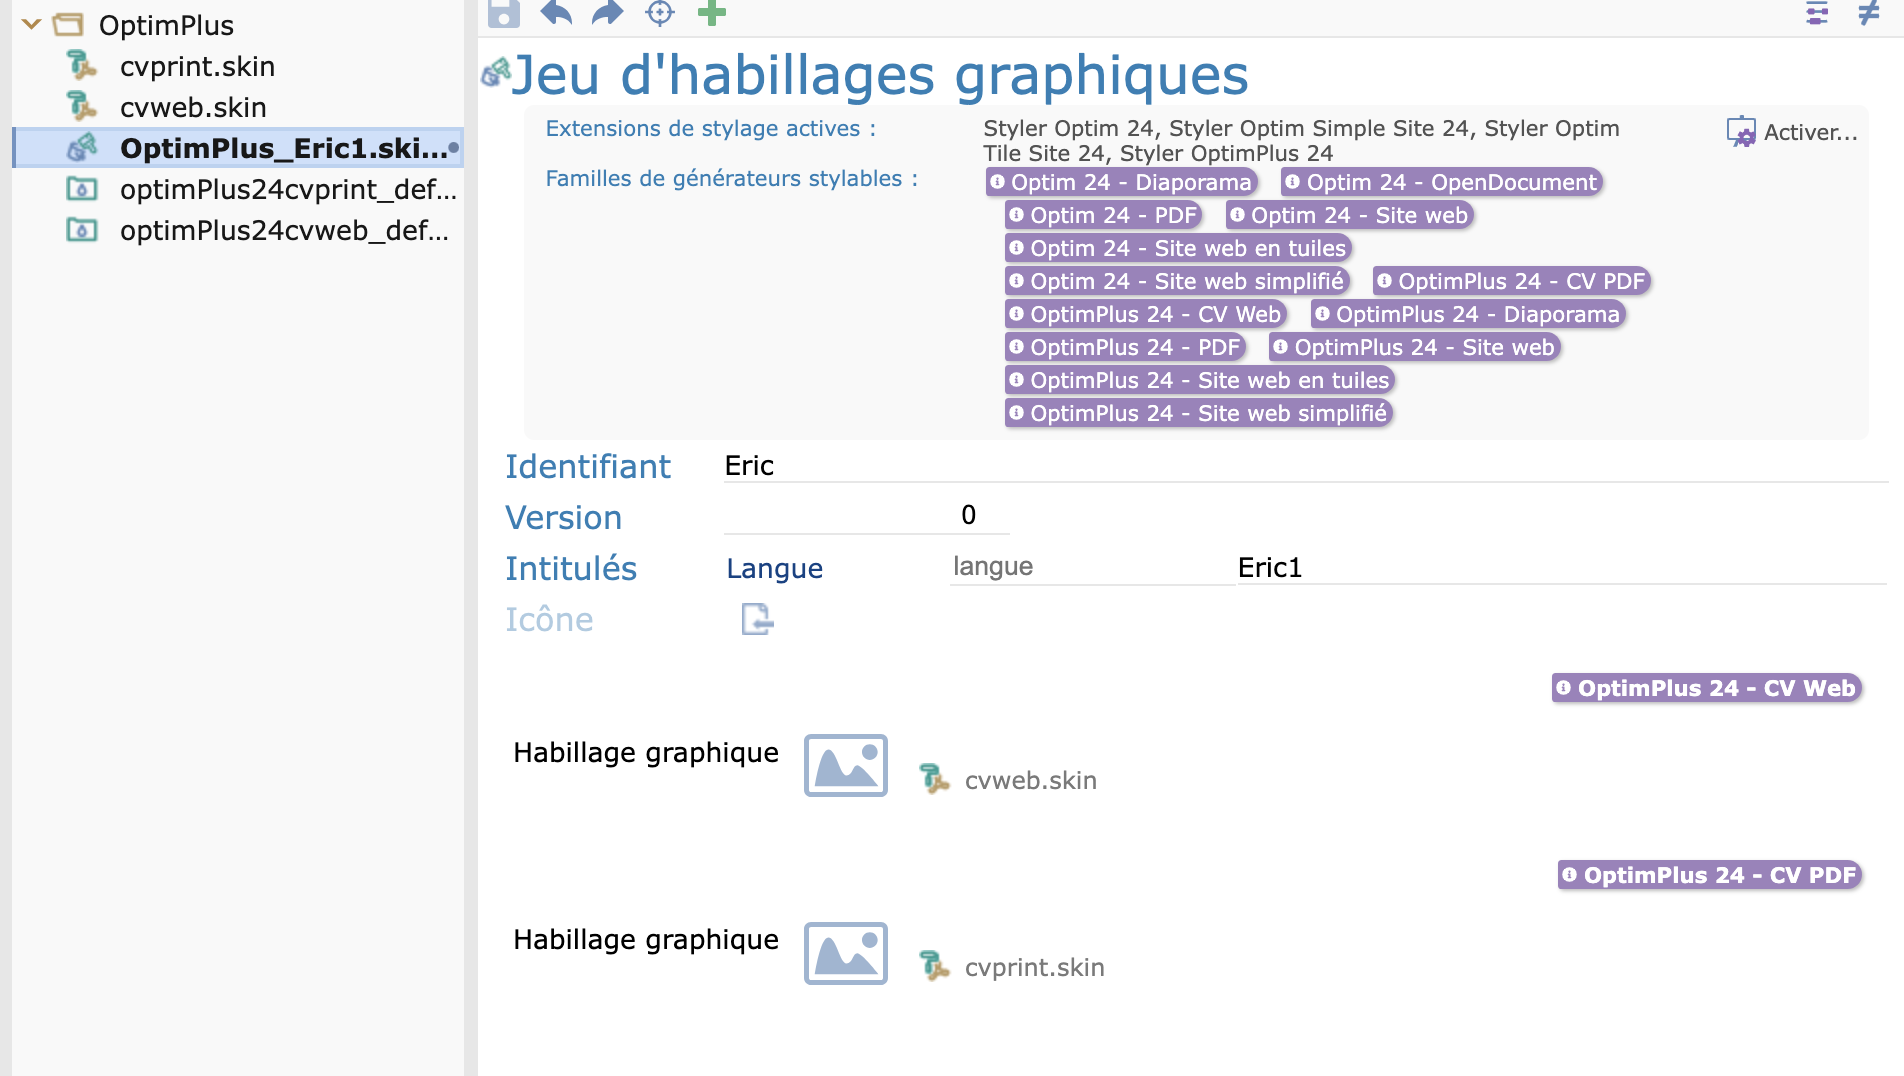
Task: Open cvweb.skin in the tree
Action: tap(193, 107)
